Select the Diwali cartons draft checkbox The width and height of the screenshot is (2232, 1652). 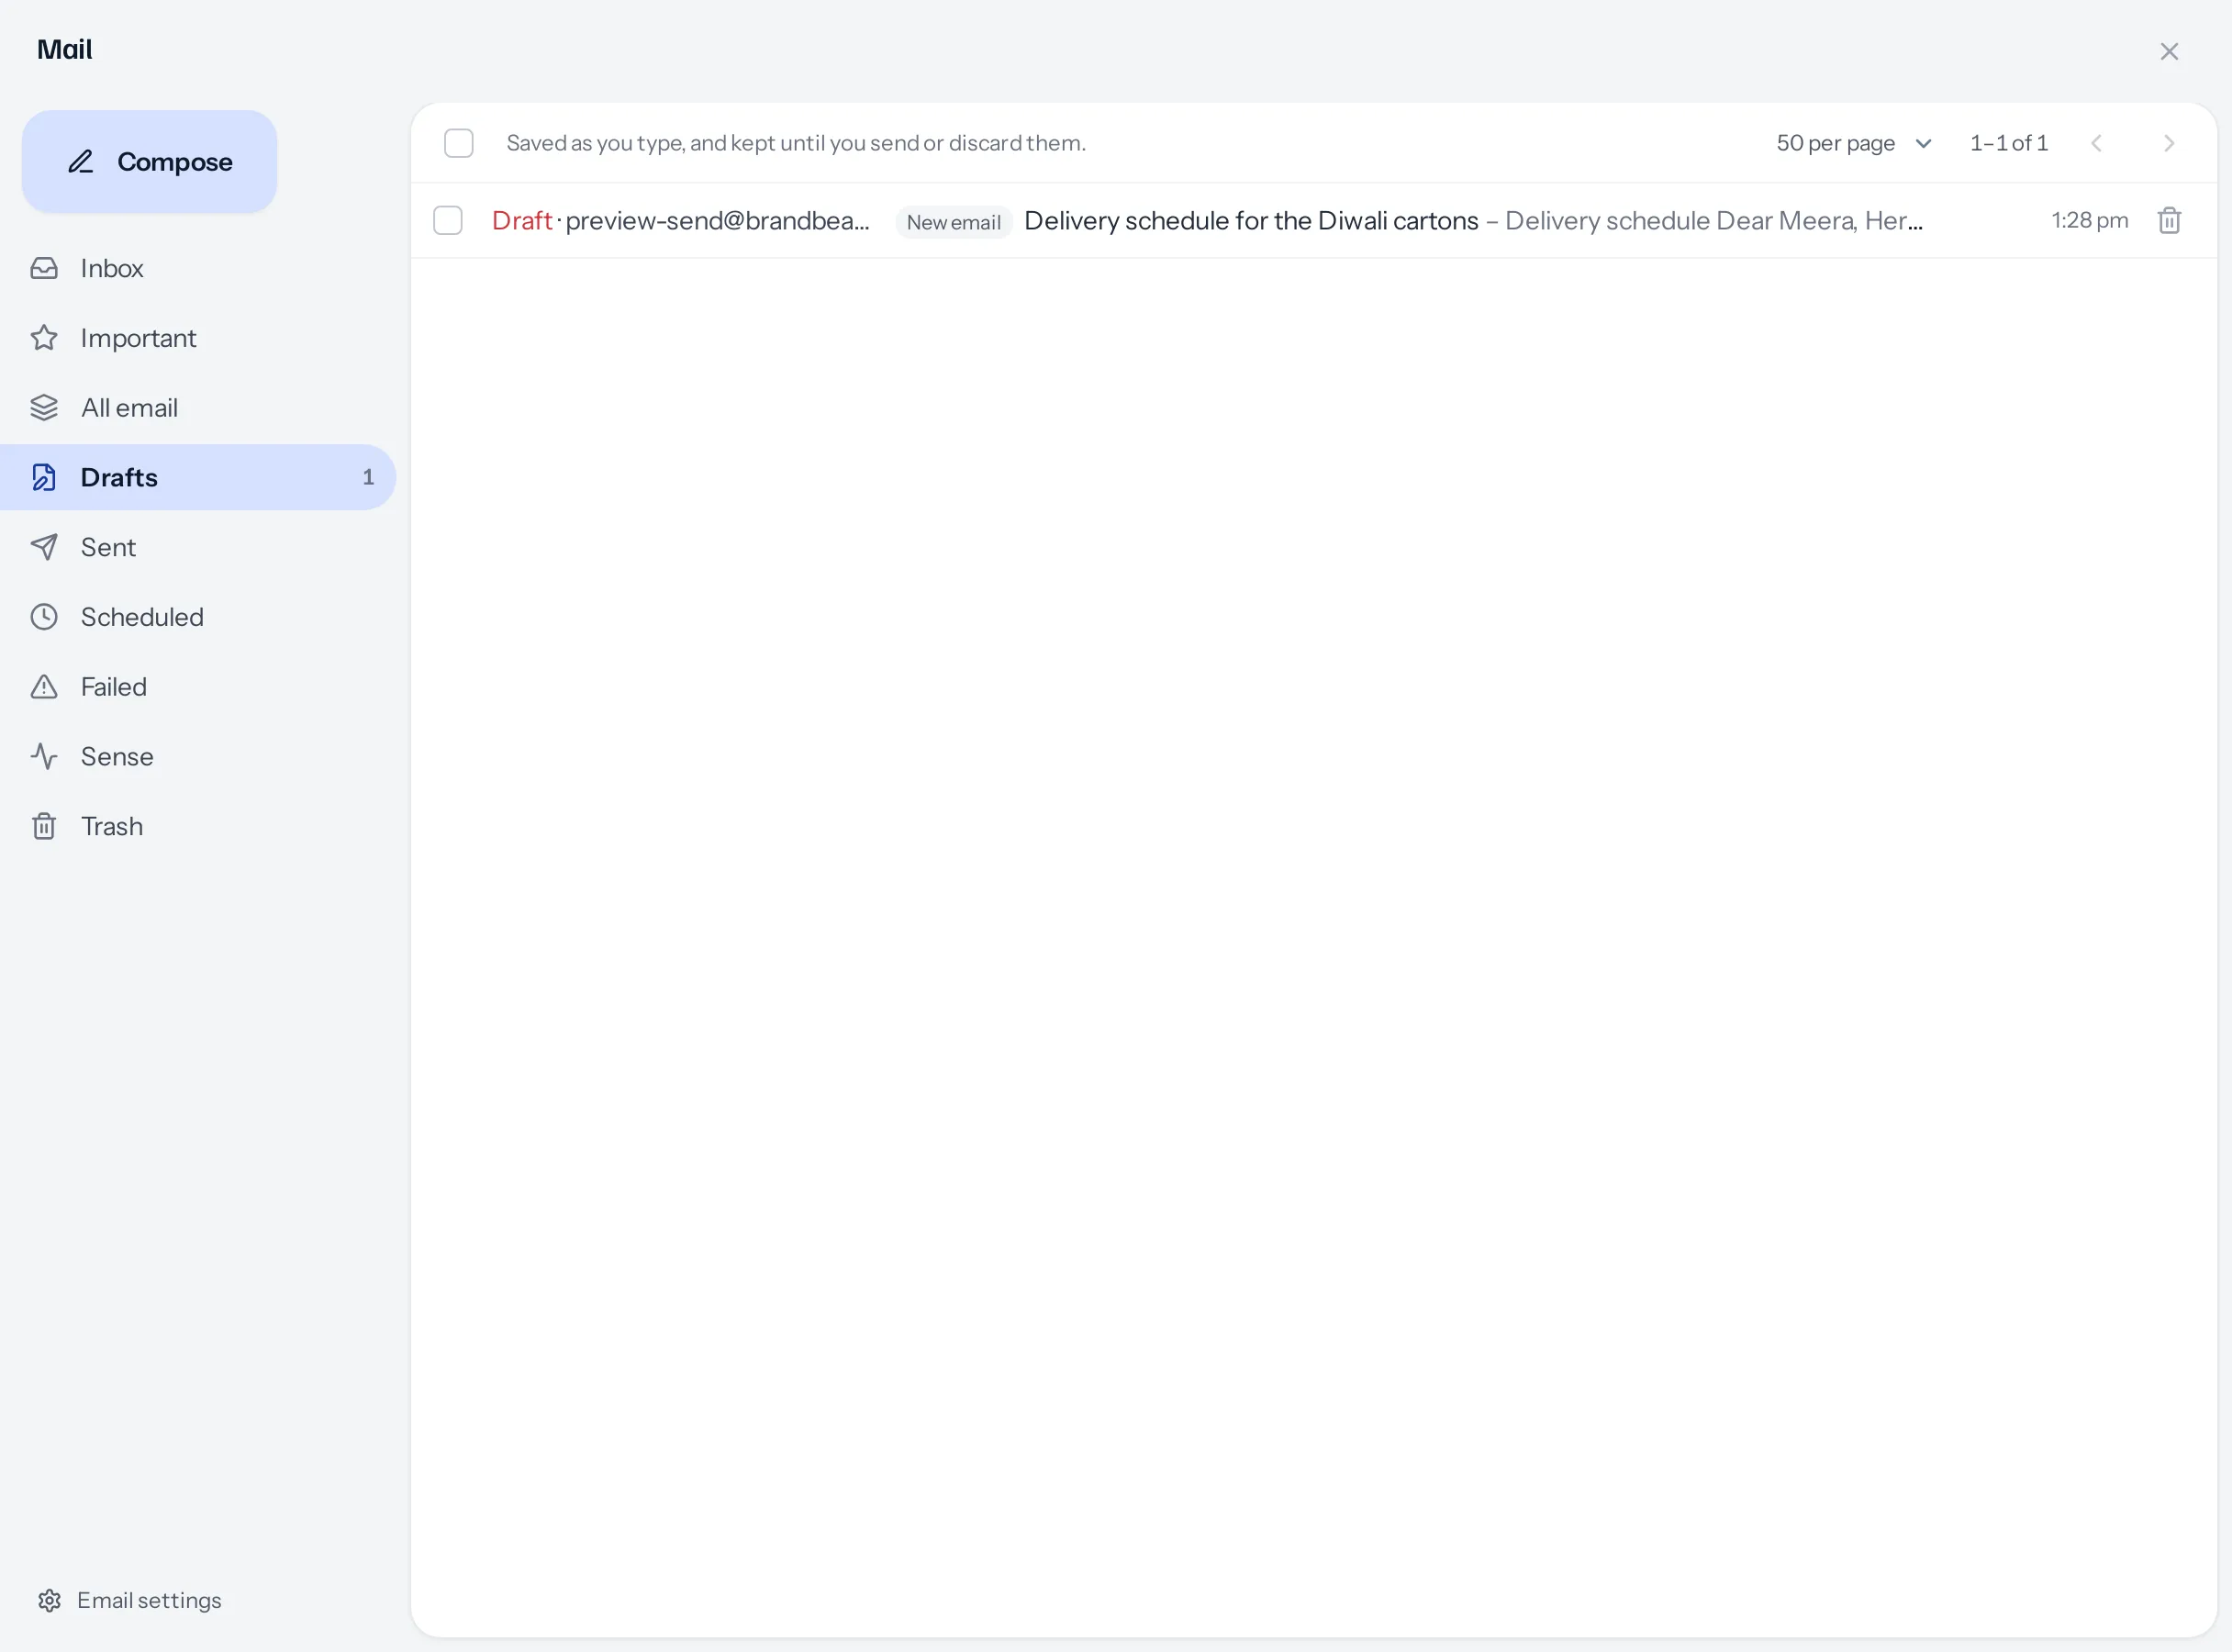pyautogui.click(x=448, y=220)
